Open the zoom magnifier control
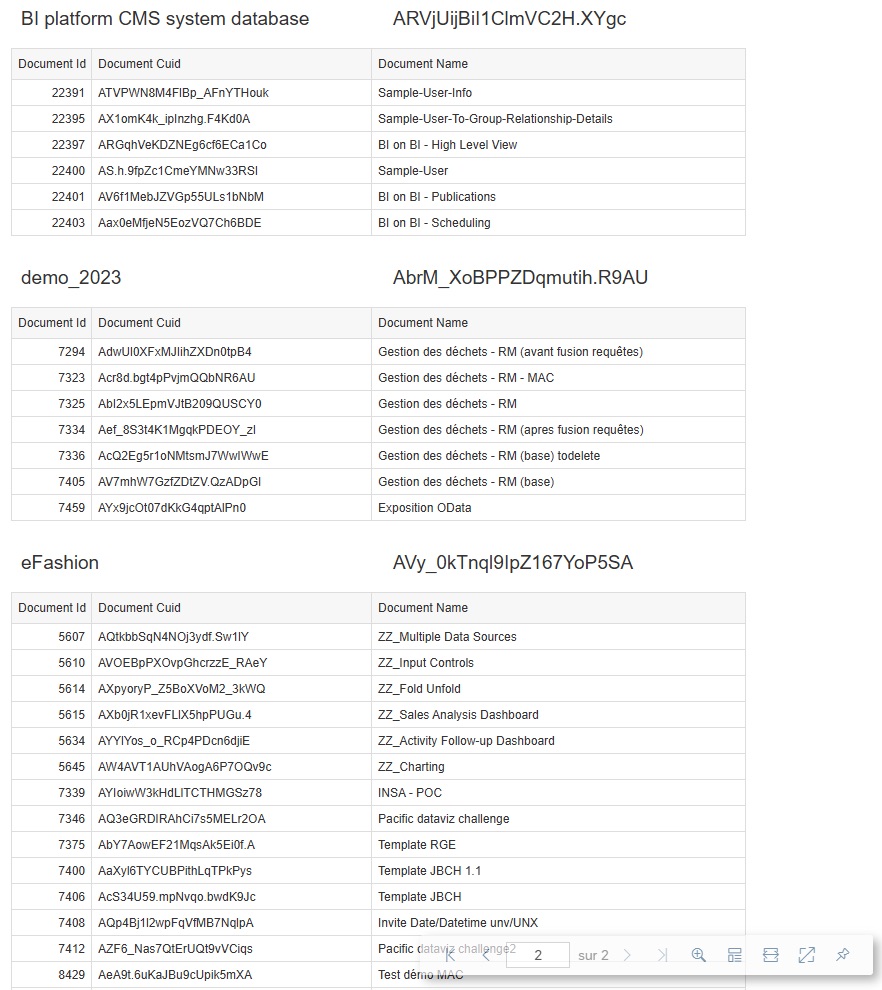Viewport: 882px width, 990px height. coord(699,955)
